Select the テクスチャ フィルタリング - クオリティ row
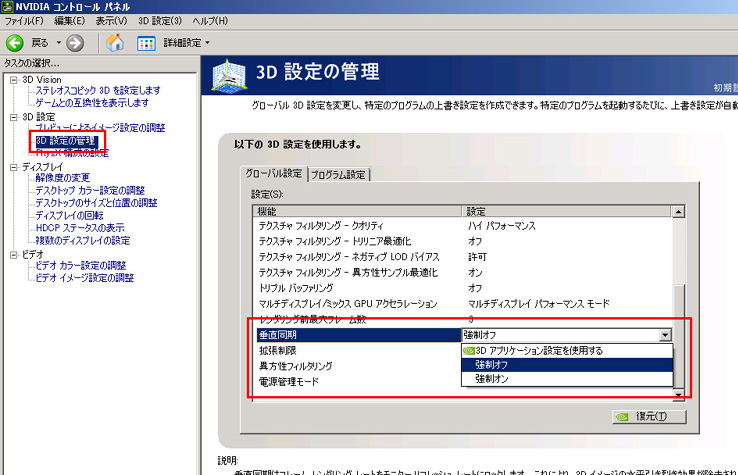Image resolution: width=738 pixels, height=475 pixels. [463, 226]
